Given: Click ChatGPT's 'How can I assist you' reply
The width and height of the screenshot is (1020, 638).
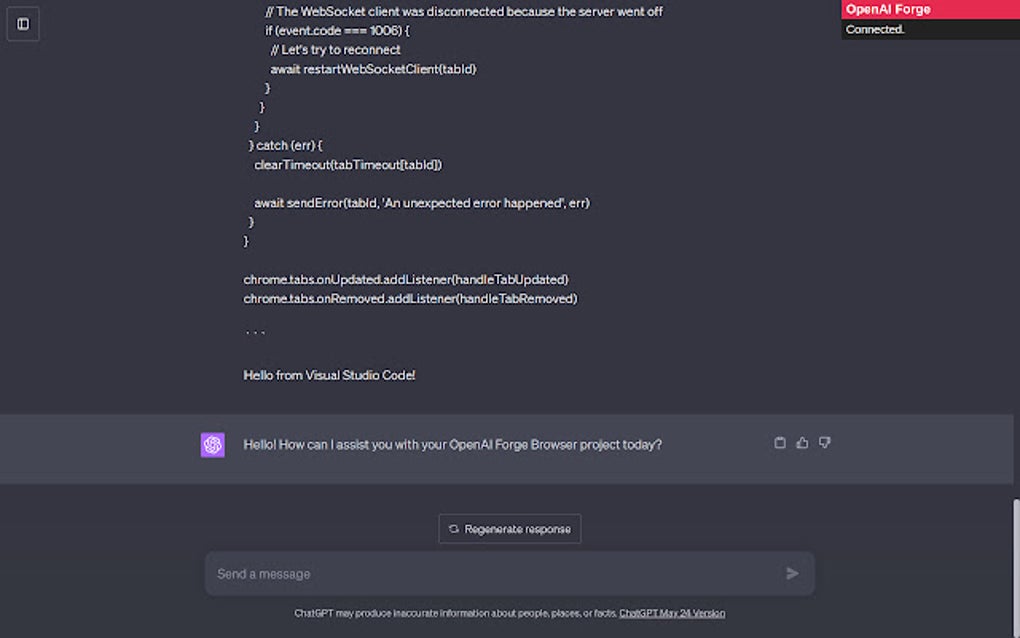Looking at the screenshot, I should [x=452, y=444].
